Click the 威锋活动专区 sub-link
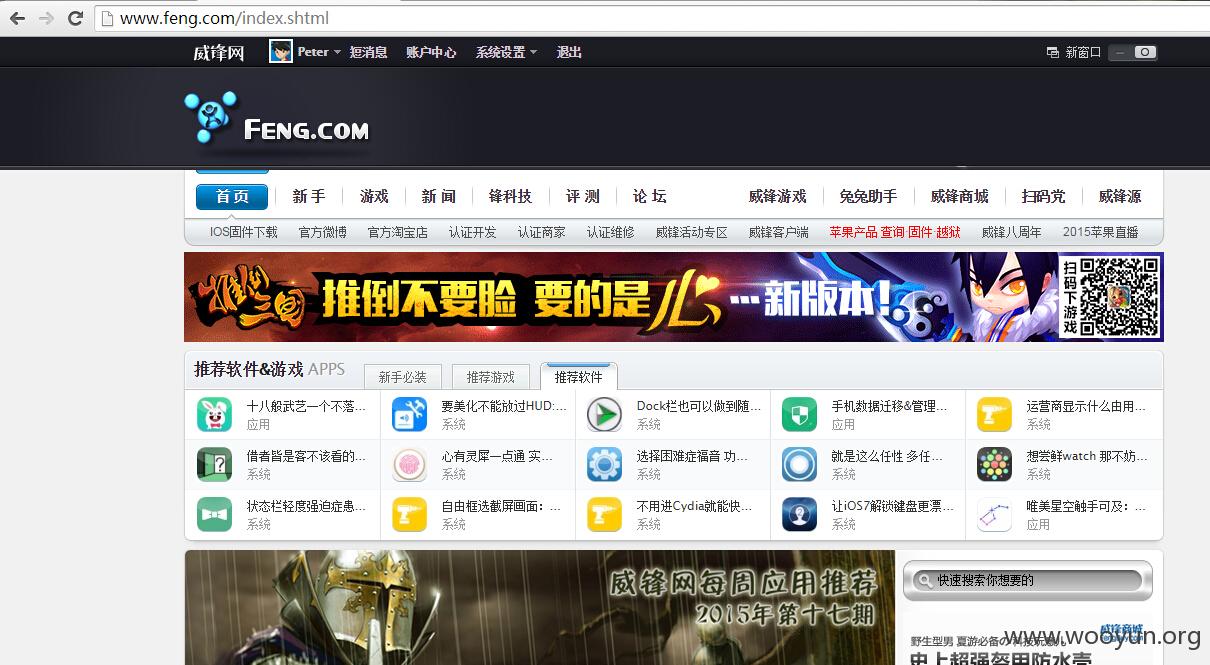 692,232
